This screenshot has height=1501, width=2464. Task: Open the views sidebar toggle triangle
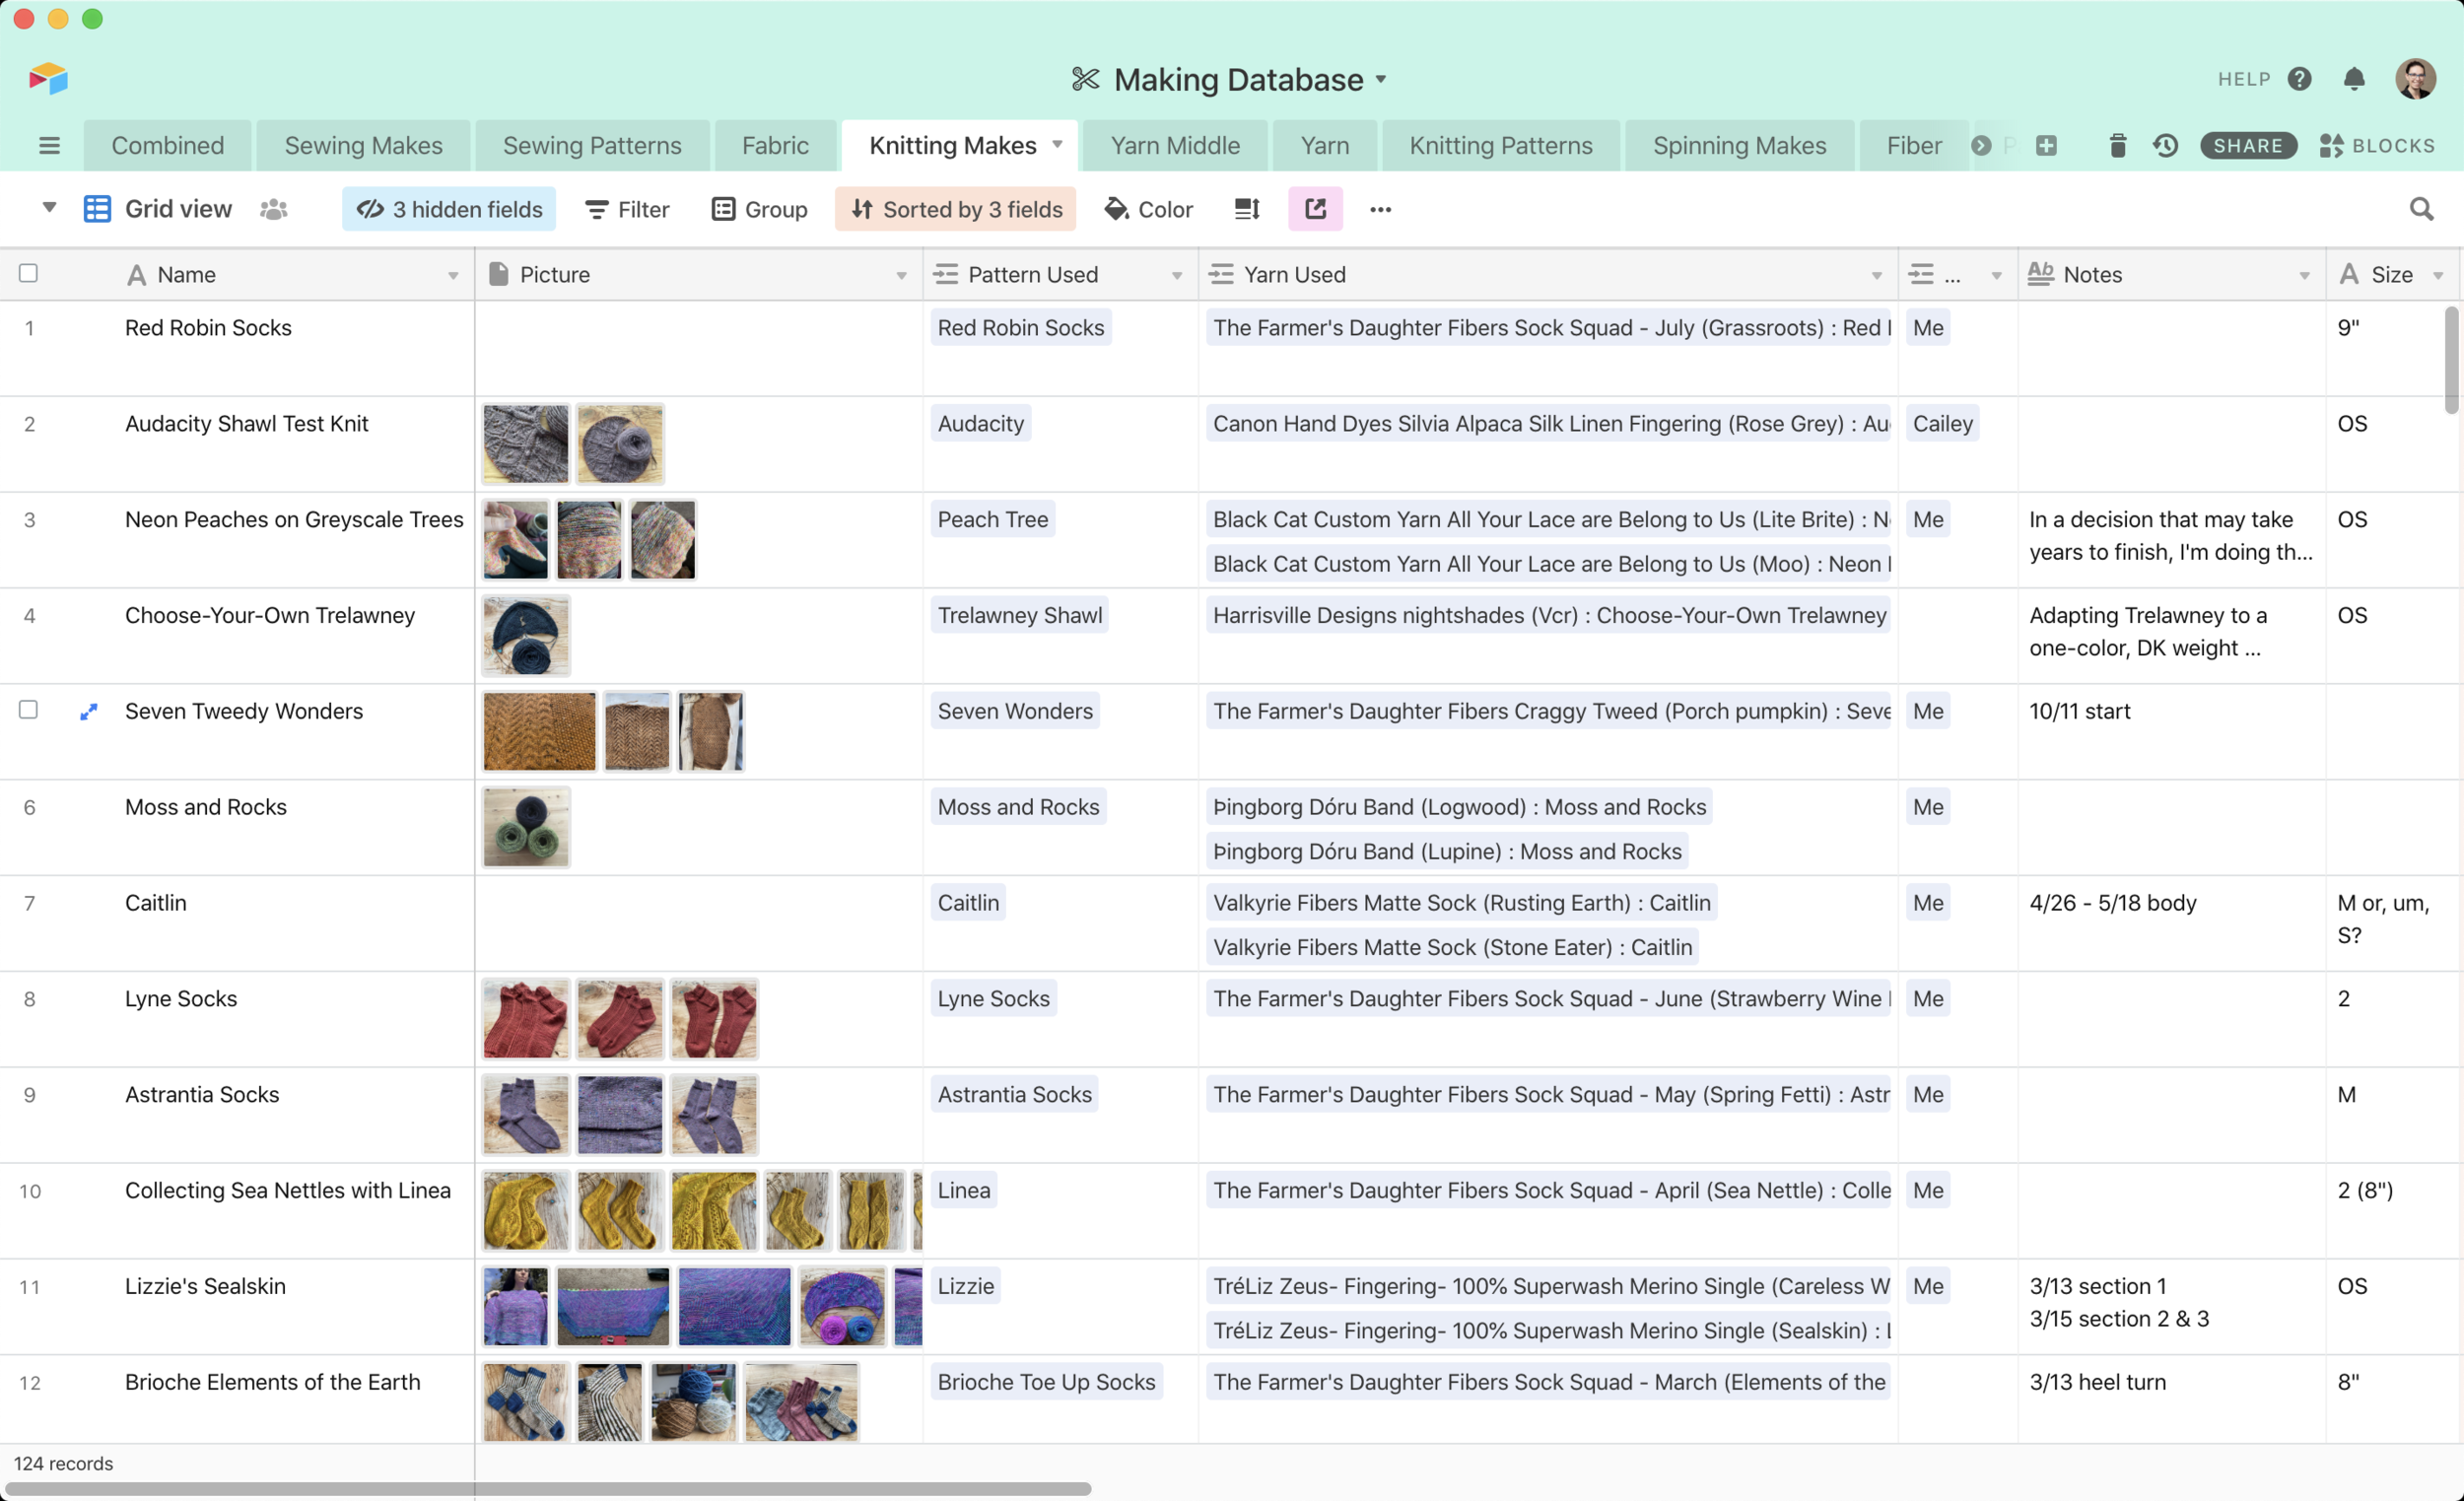[x=49, y=208]
